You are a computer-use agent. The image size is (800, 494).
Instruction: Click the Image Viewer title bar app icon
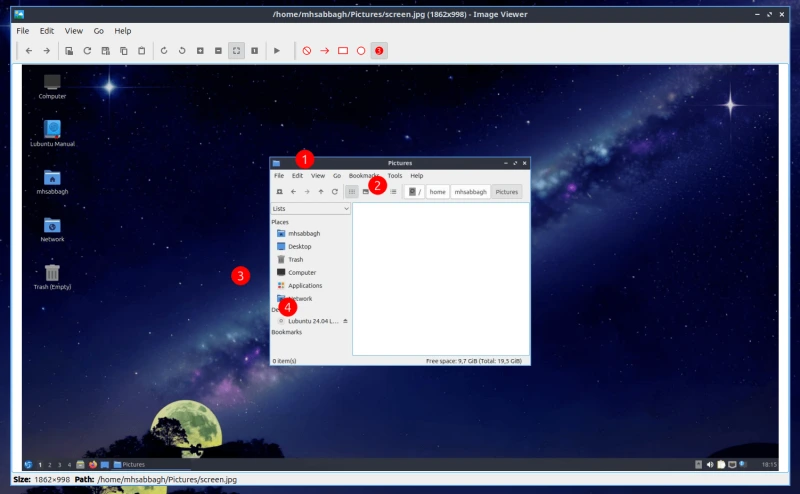[x=19, y=14]
